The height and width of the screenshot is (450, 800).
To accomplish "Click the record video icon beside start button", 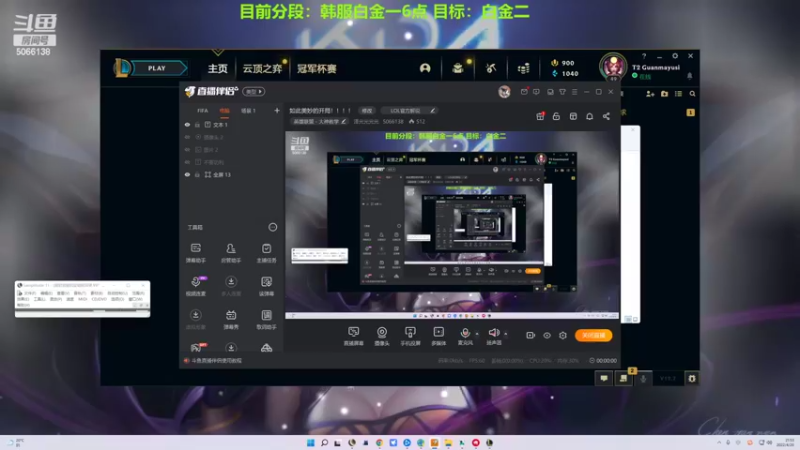I will coord(530,335).
